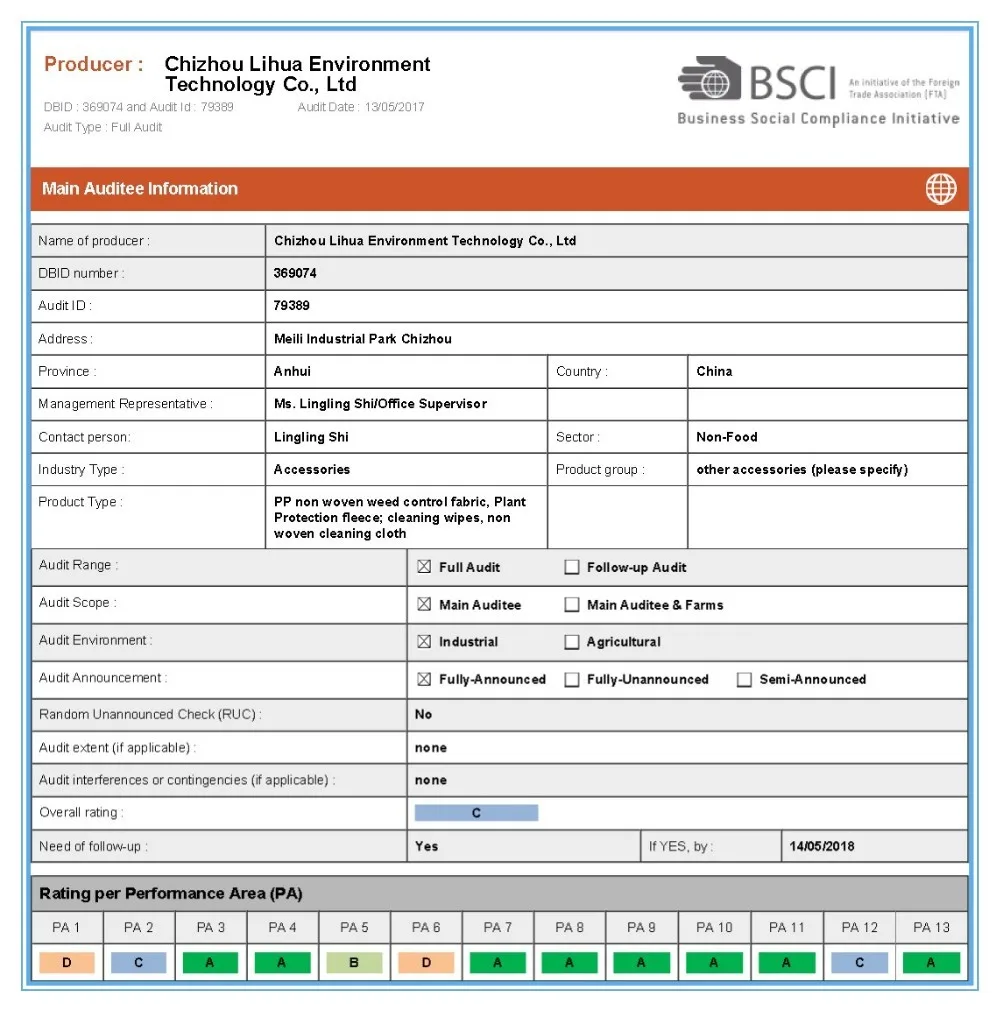Click the 'Overall rating :' label
Screen dimensions: 1000x1012
81,813
